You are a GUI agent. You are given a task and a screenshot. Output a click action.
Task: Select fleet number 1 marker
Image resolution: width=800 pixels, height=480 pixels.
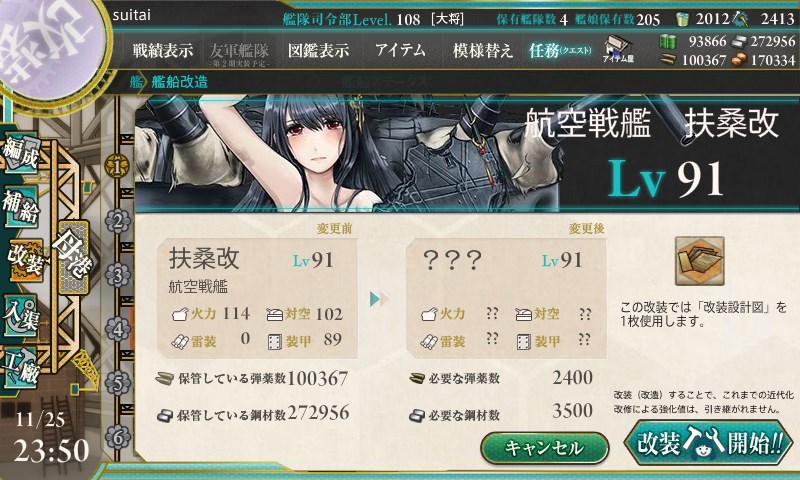[x=117, y=166]
